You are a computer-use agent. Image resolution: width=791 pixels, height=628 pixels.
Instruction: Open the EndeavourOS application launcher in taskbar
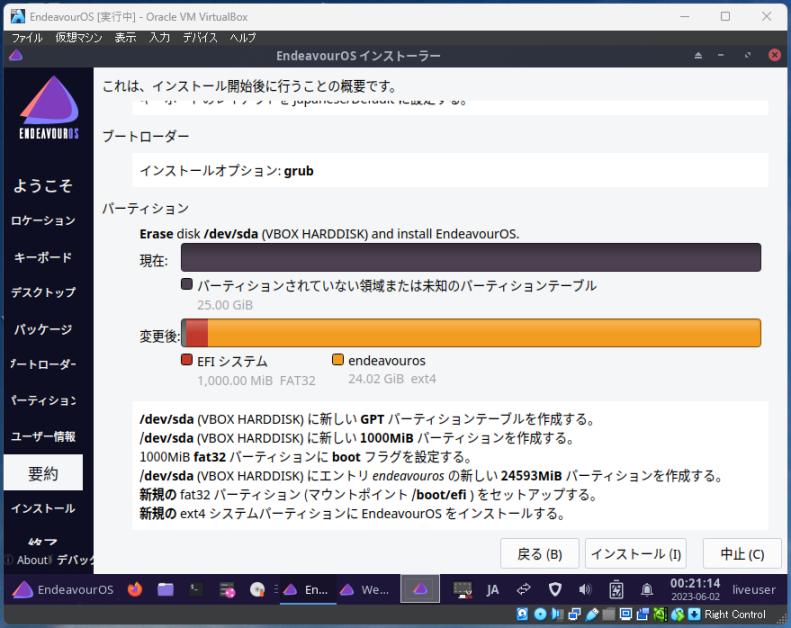tap(63, 590)
